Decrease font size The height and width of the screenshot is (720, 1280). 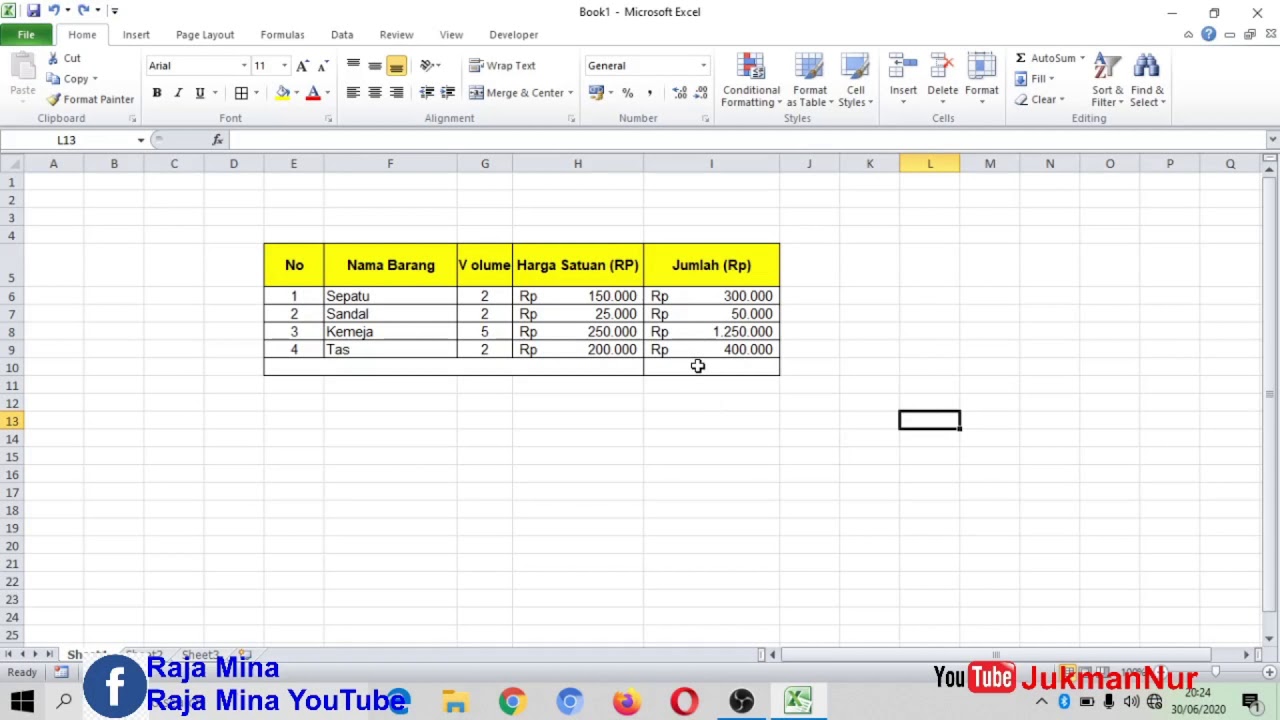[322, 66]
